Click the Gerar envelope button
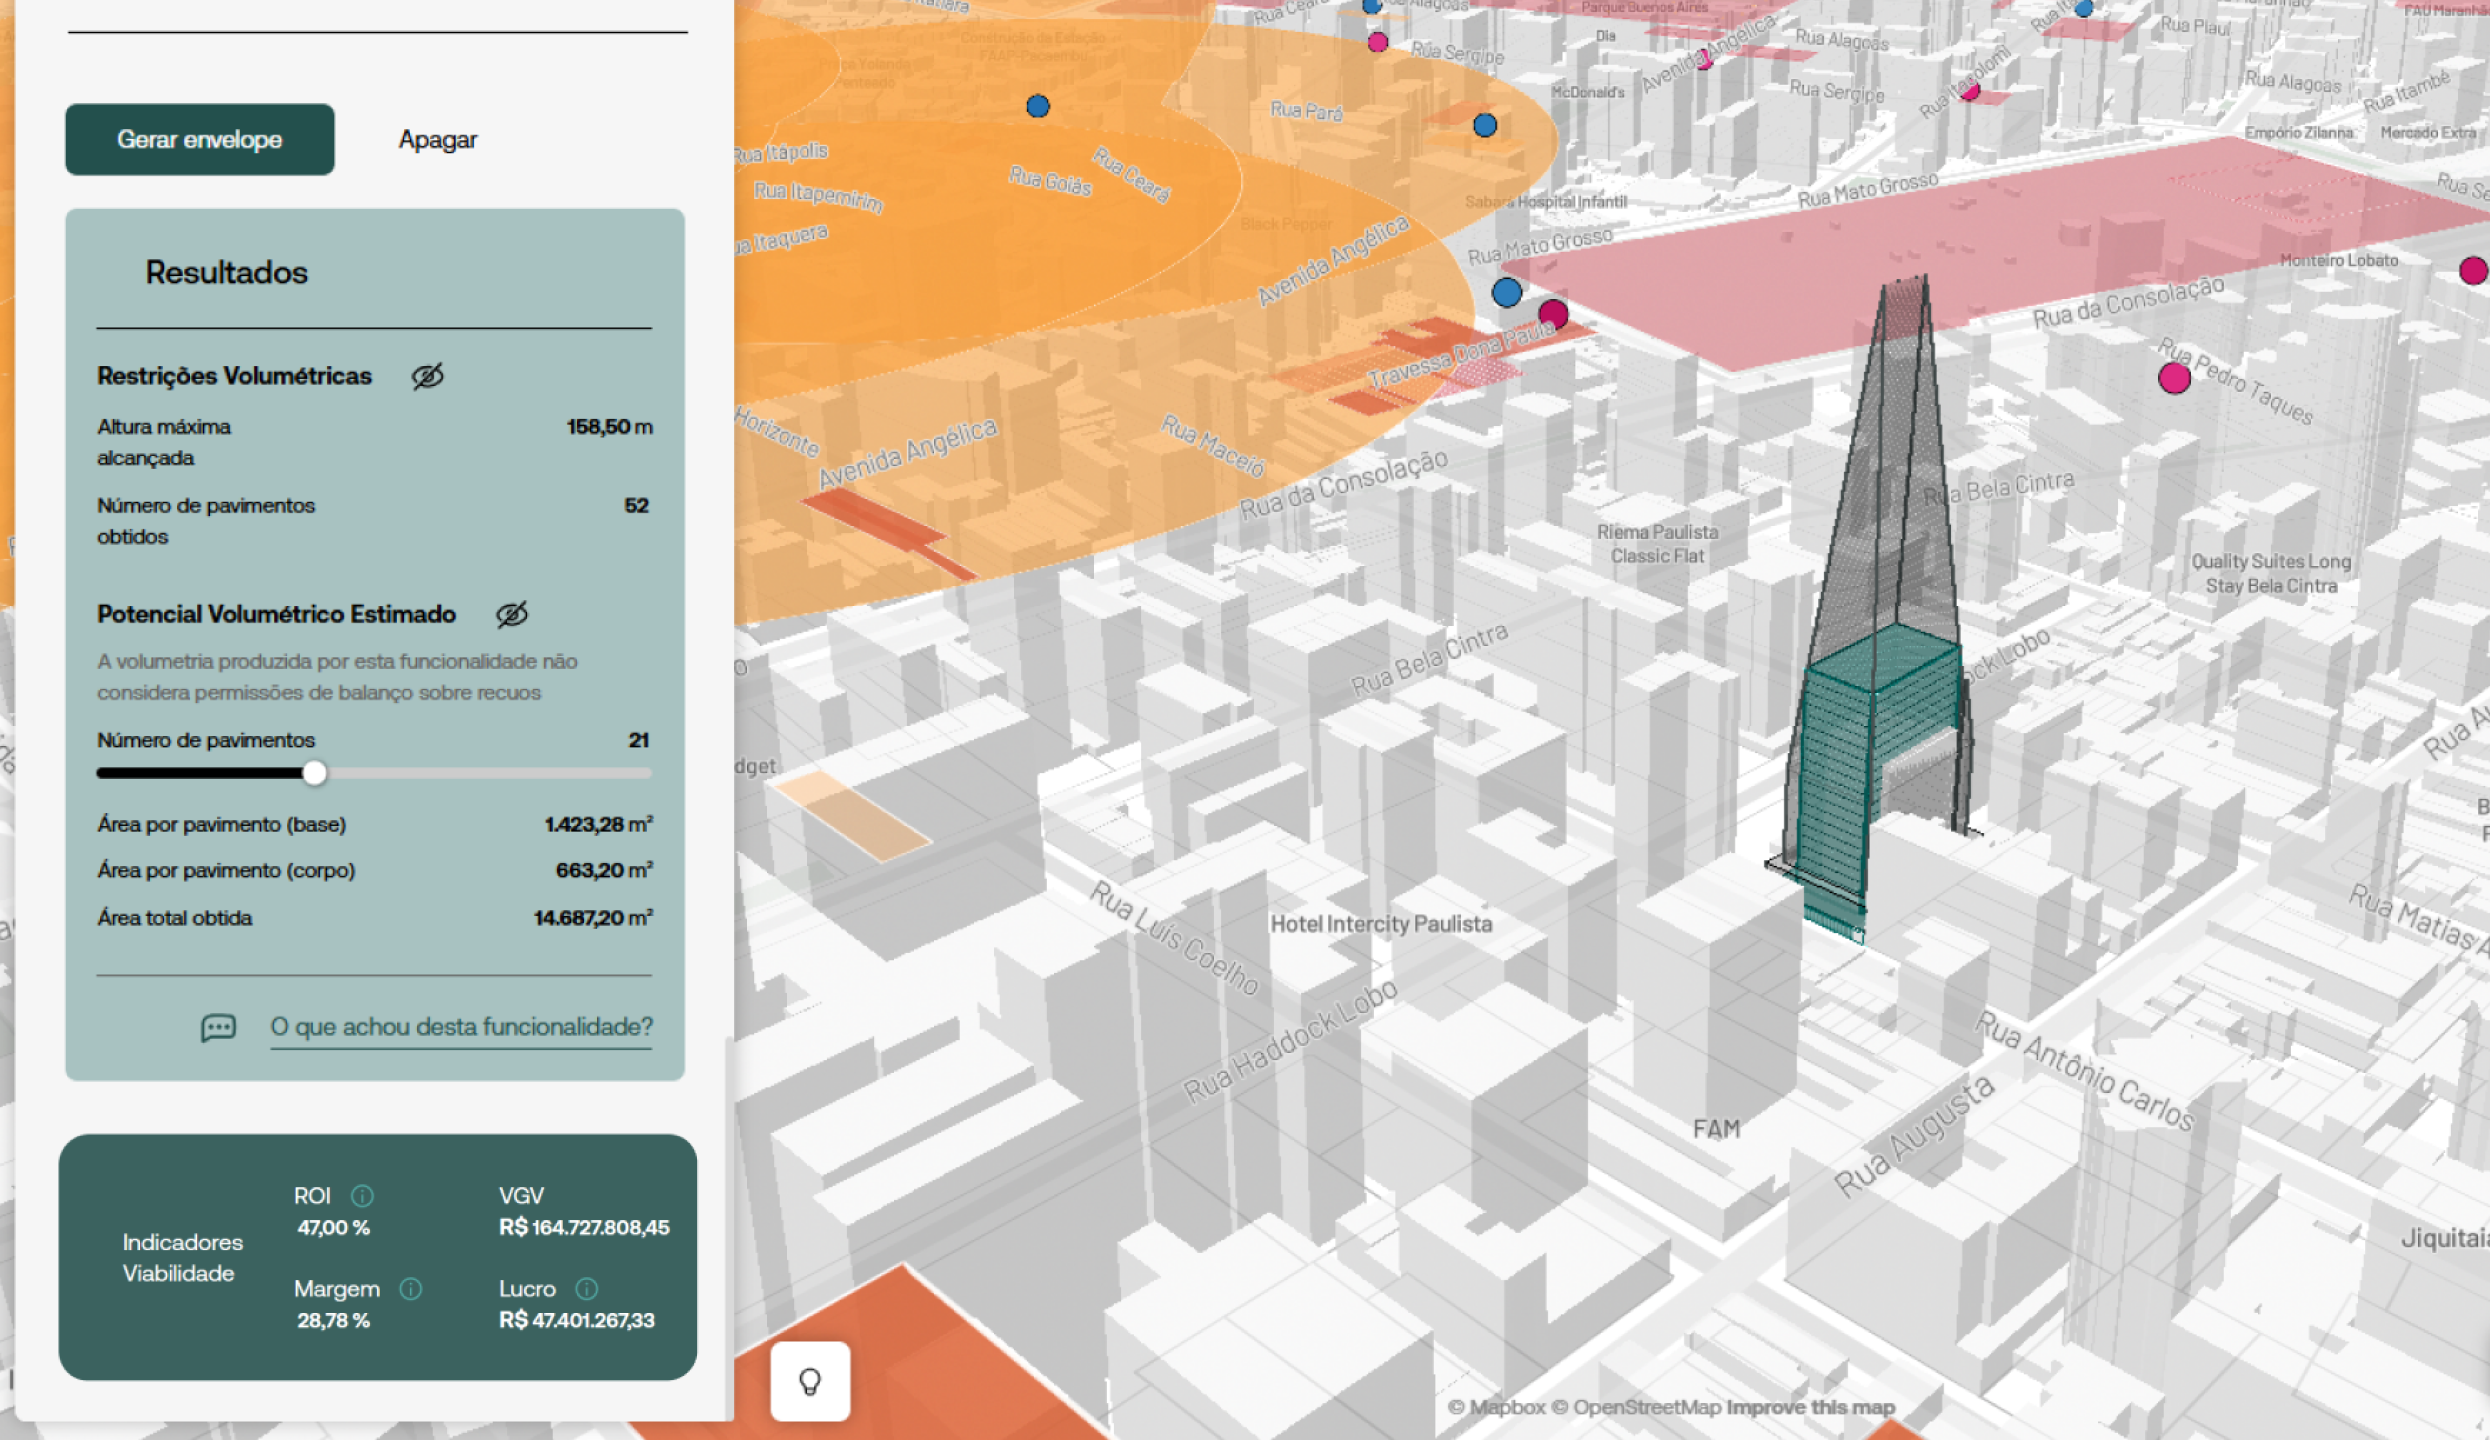Viewport: 2490px width, 1440px height. pyautogui.click(x=199, y=139)
